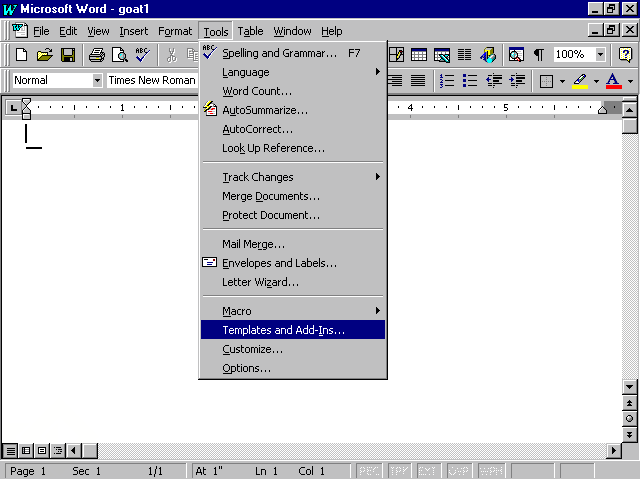This screenshot has width=640, height=480.
Task: Apply the red Font Color
Action: [613, 81]
